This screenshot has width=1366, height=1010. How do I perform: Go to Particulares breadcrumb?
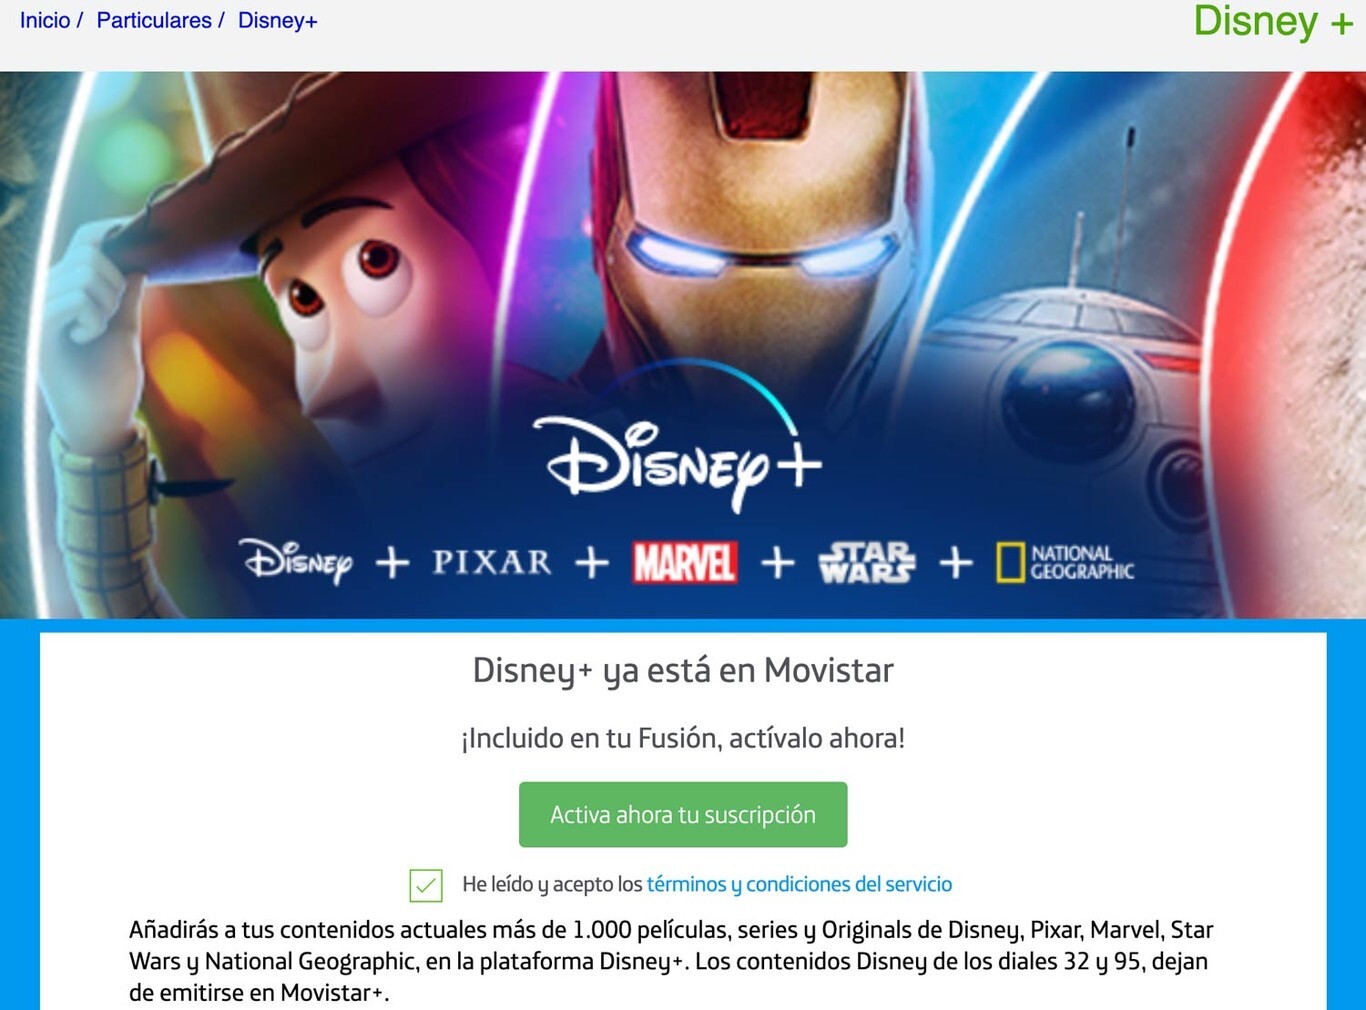coord(154,21)
